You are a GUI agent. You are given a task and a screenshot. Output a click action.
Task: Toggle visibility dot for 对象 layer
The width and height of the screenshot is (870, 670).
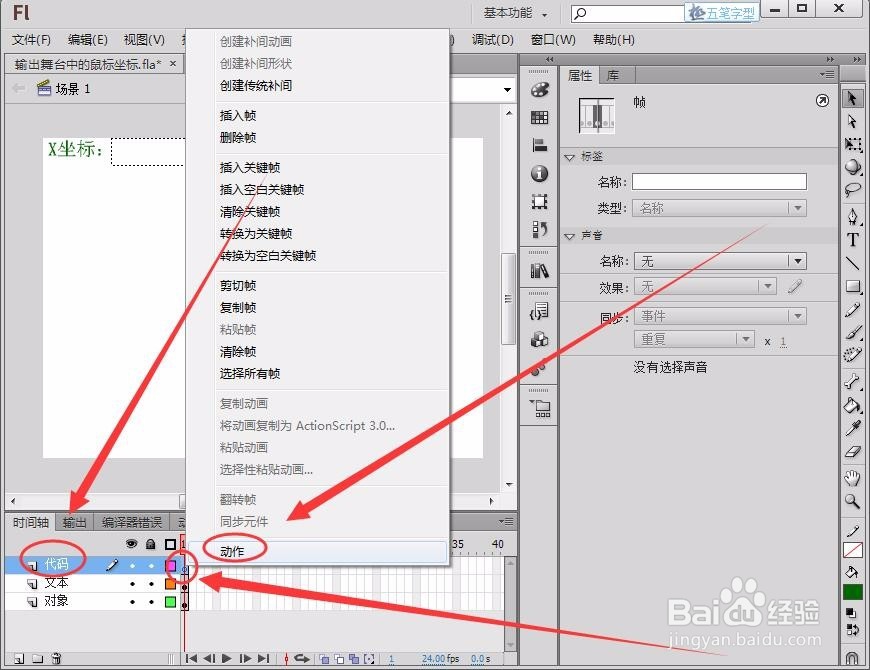coord(132,602)
